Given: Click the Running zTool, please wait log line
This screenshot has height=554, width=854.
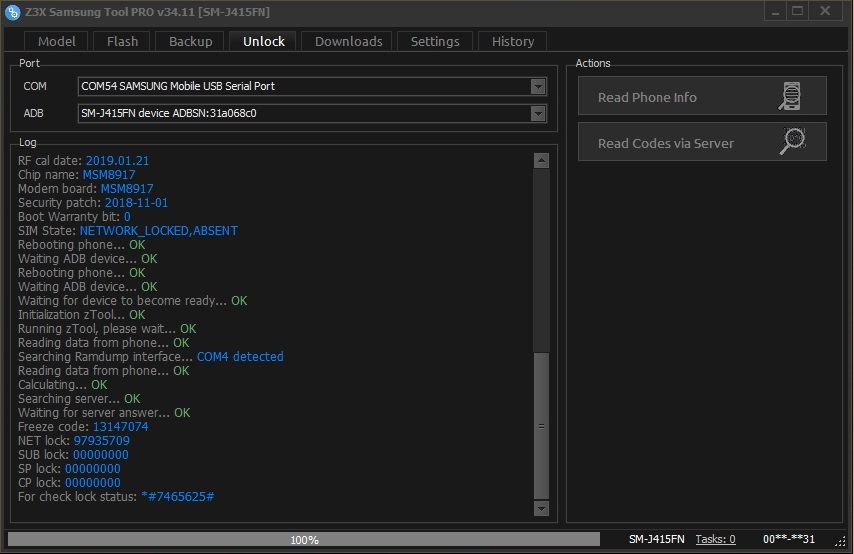Looking at the screenshot, I should (x=107, y=329).
